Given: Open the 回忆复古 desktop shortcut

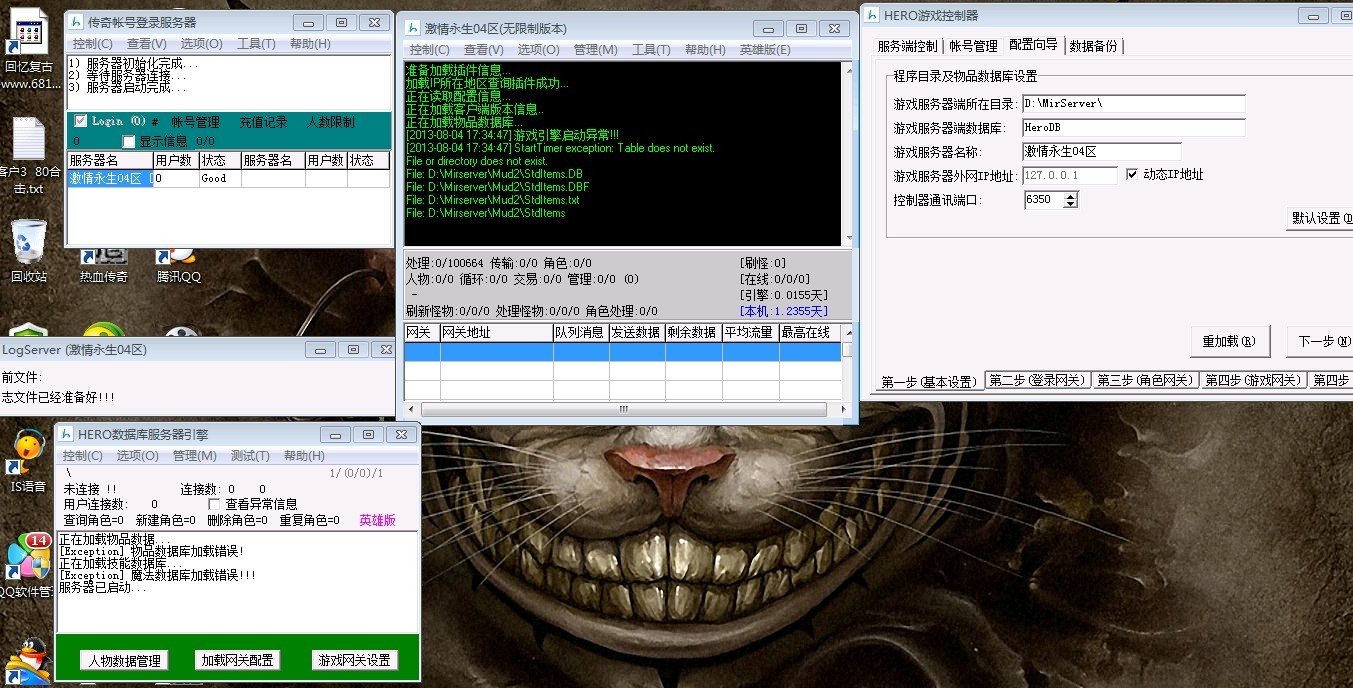Looking at the screenshot, I should [x=27, y=45].
